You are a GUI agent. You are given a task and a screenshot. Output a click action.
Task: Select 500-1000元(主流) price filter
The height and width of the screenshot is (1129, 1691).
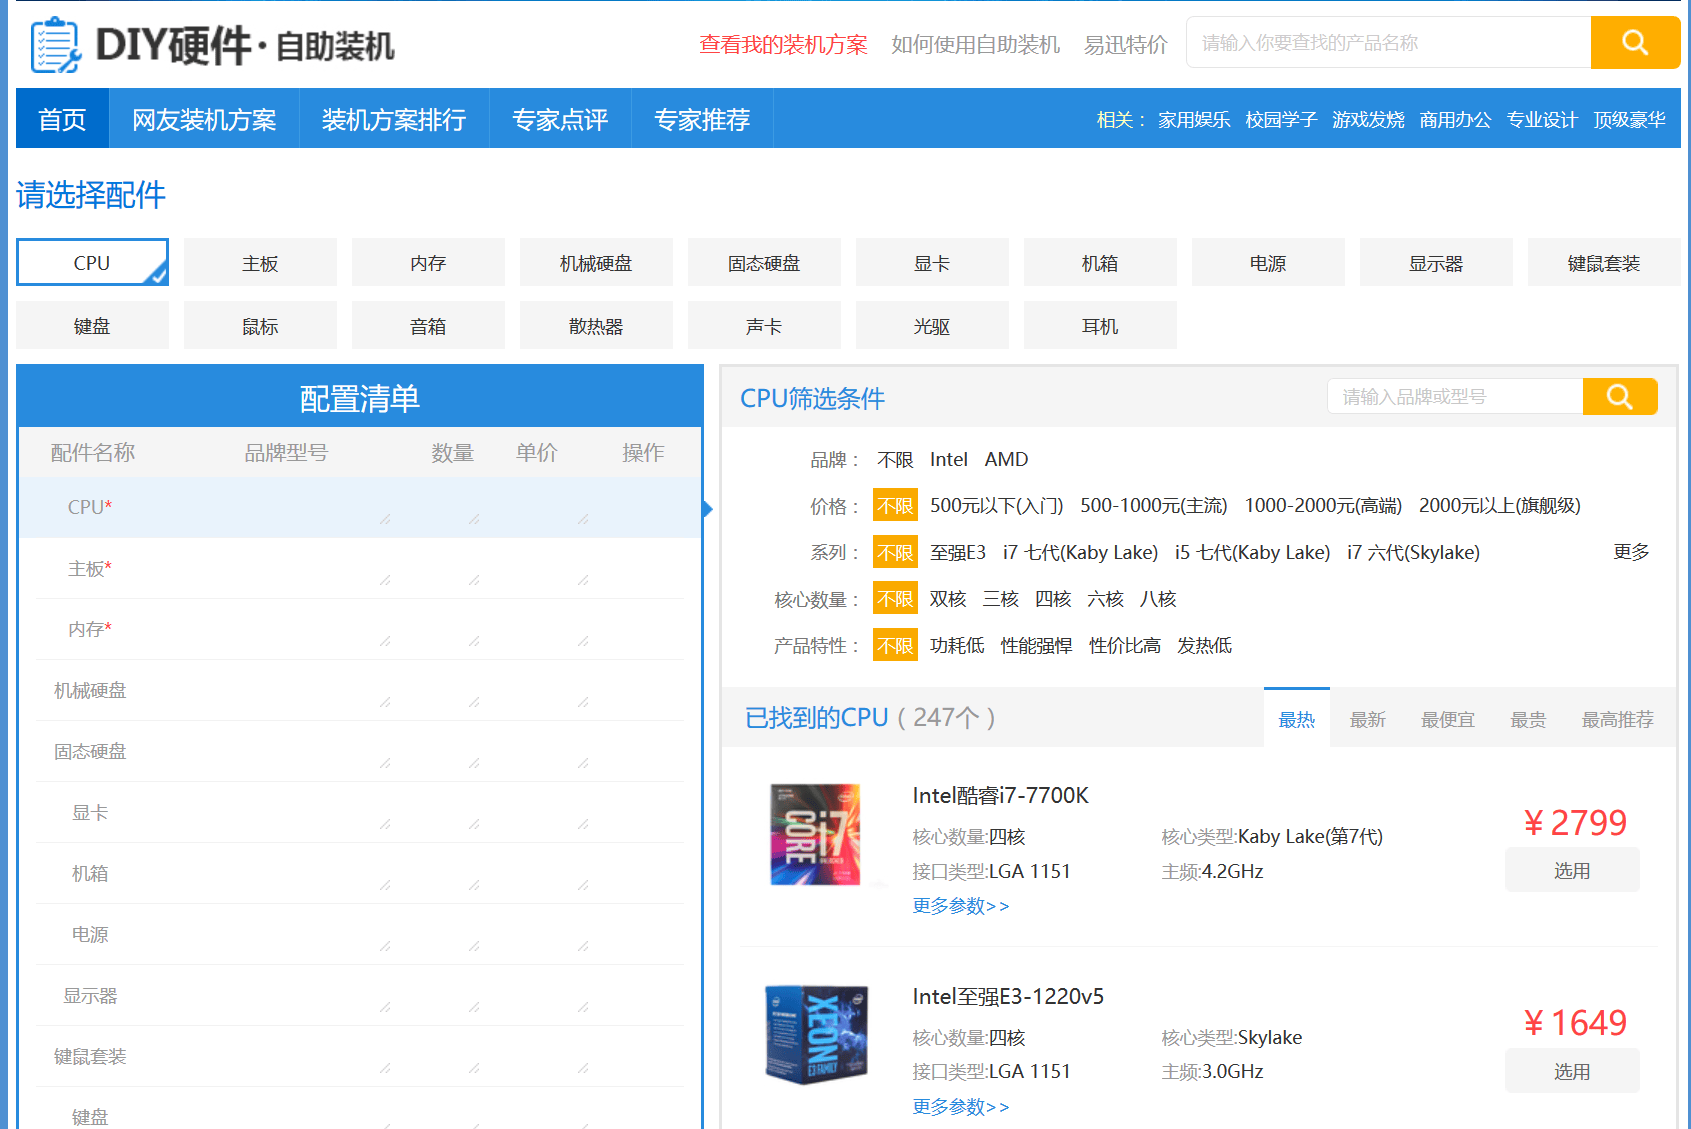point(1154,506)
